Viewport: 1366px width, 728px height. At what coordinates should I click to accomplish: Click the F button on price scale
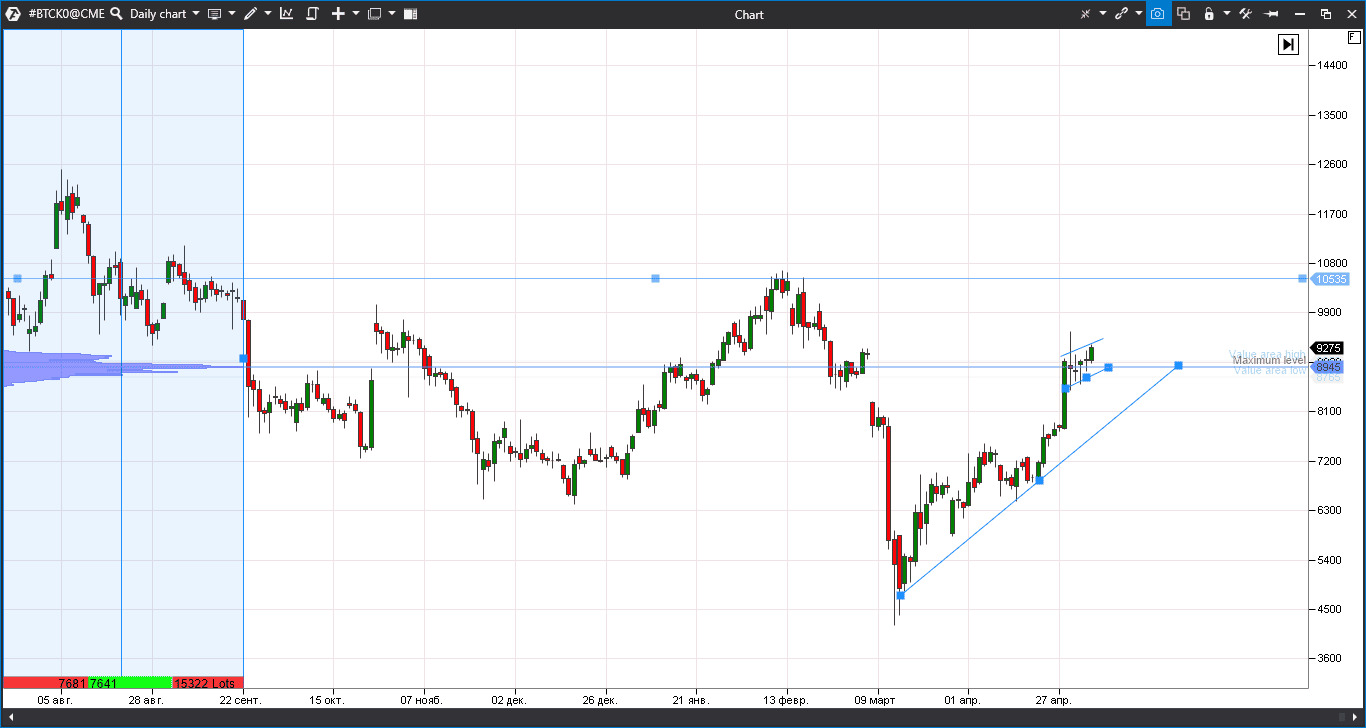pyautogui.click(x=1354, y=38)
